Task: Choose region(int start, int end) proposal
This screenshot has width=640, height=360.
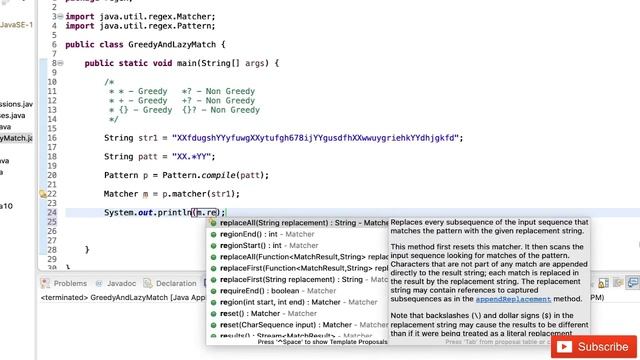Action: pyautogui.click(x=298, y=302)
